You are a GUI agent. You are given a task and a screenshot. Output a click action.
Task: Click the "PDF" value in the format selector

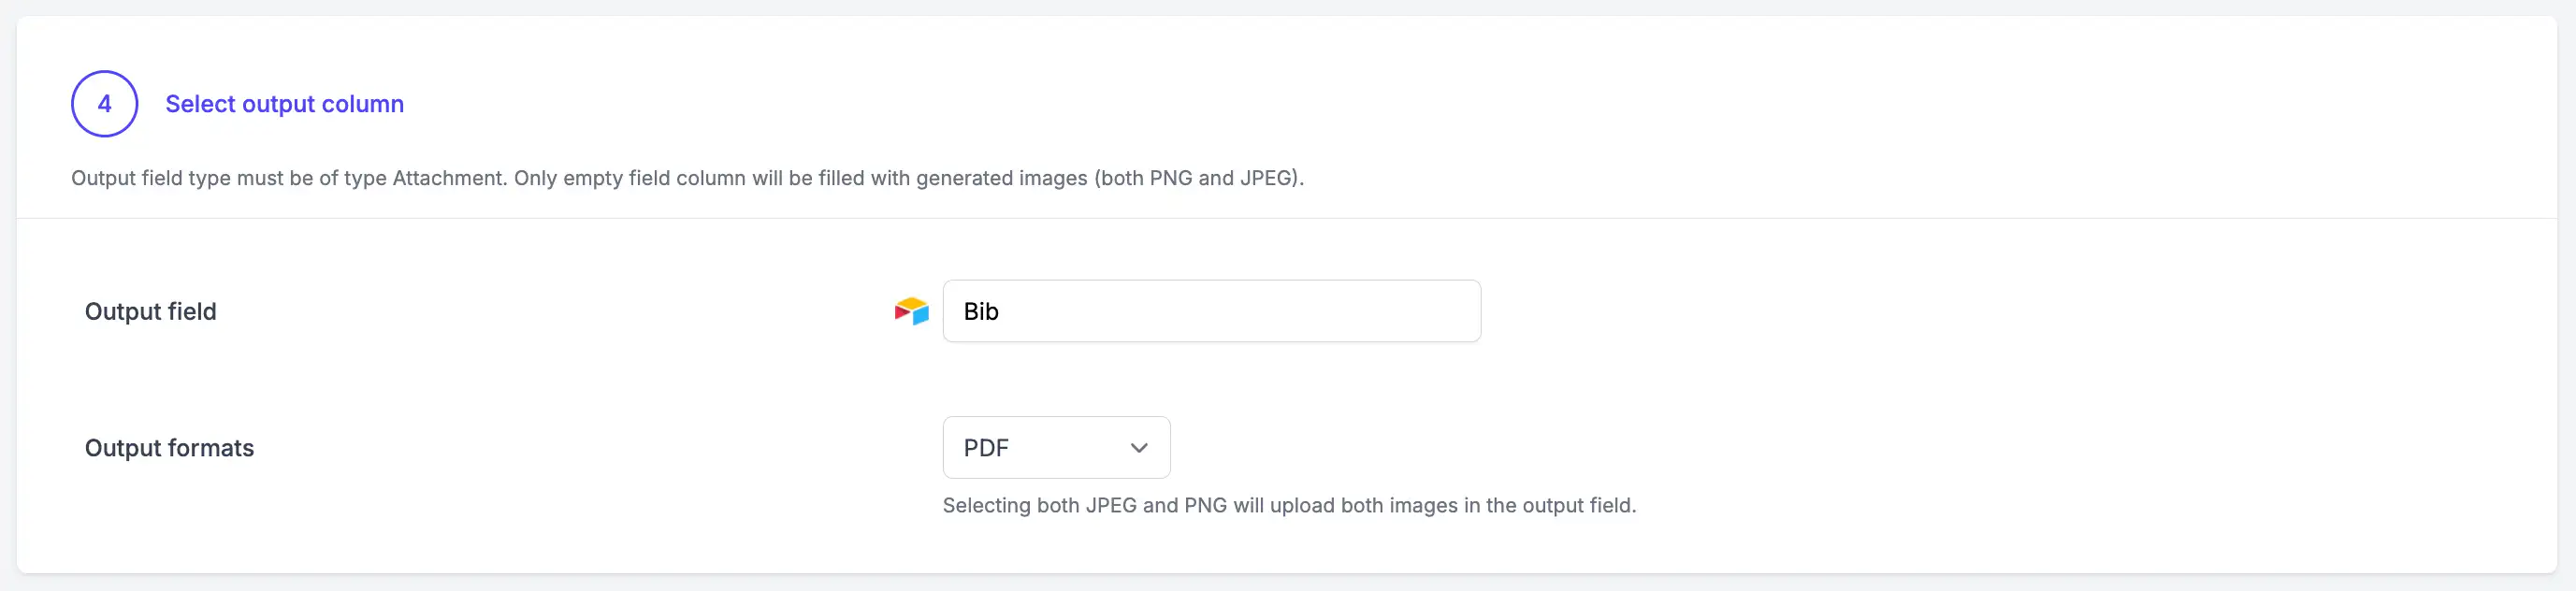coord(985,448)
